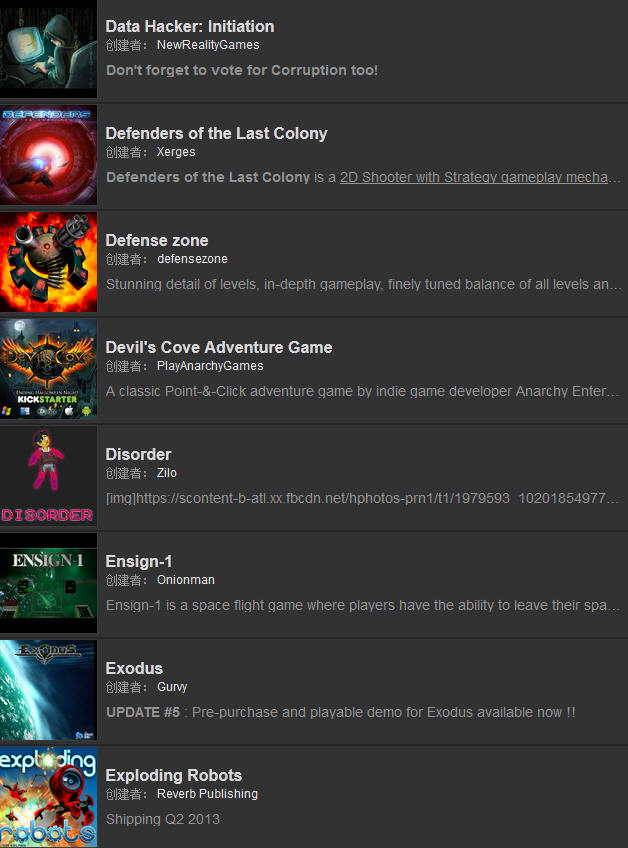Visit creator Reverb Publishing profile

pyautogui.click(x=207, y=794)
